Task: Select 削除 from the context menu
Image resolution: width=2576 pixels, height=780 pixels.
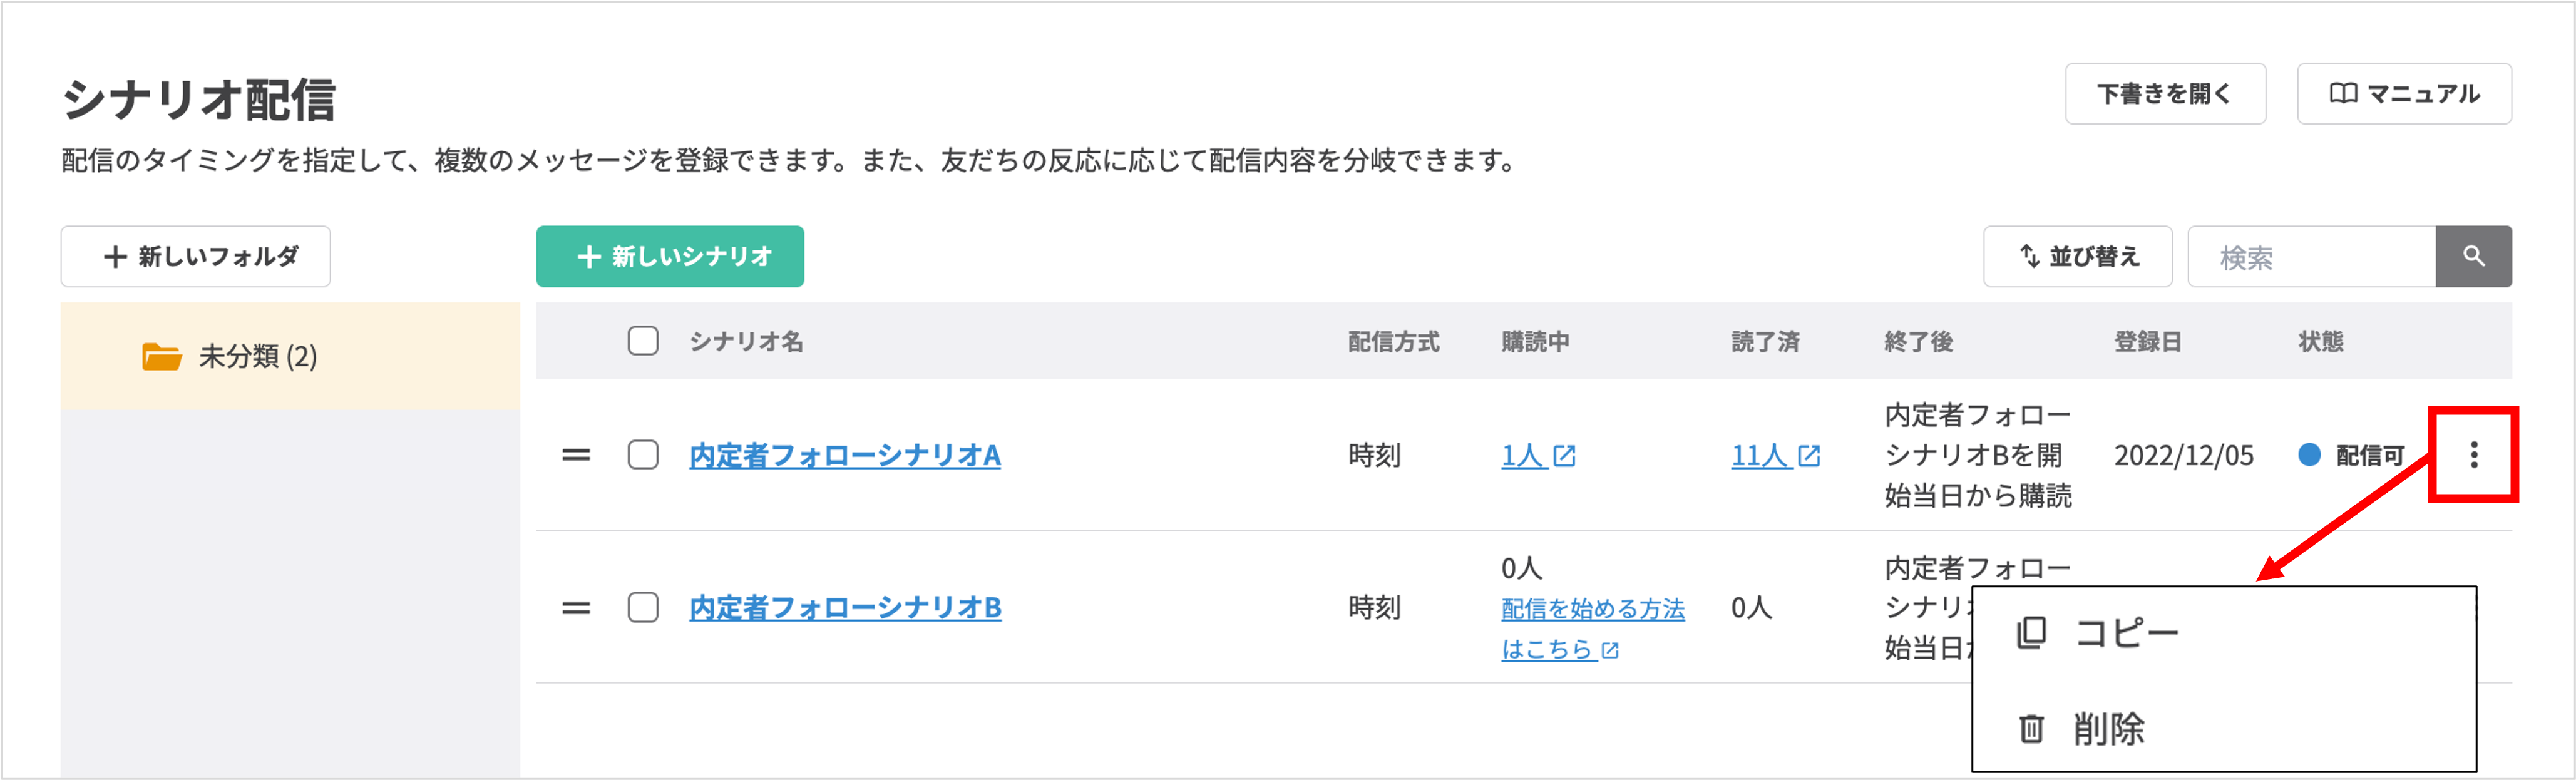Action: click(2110, 728)
